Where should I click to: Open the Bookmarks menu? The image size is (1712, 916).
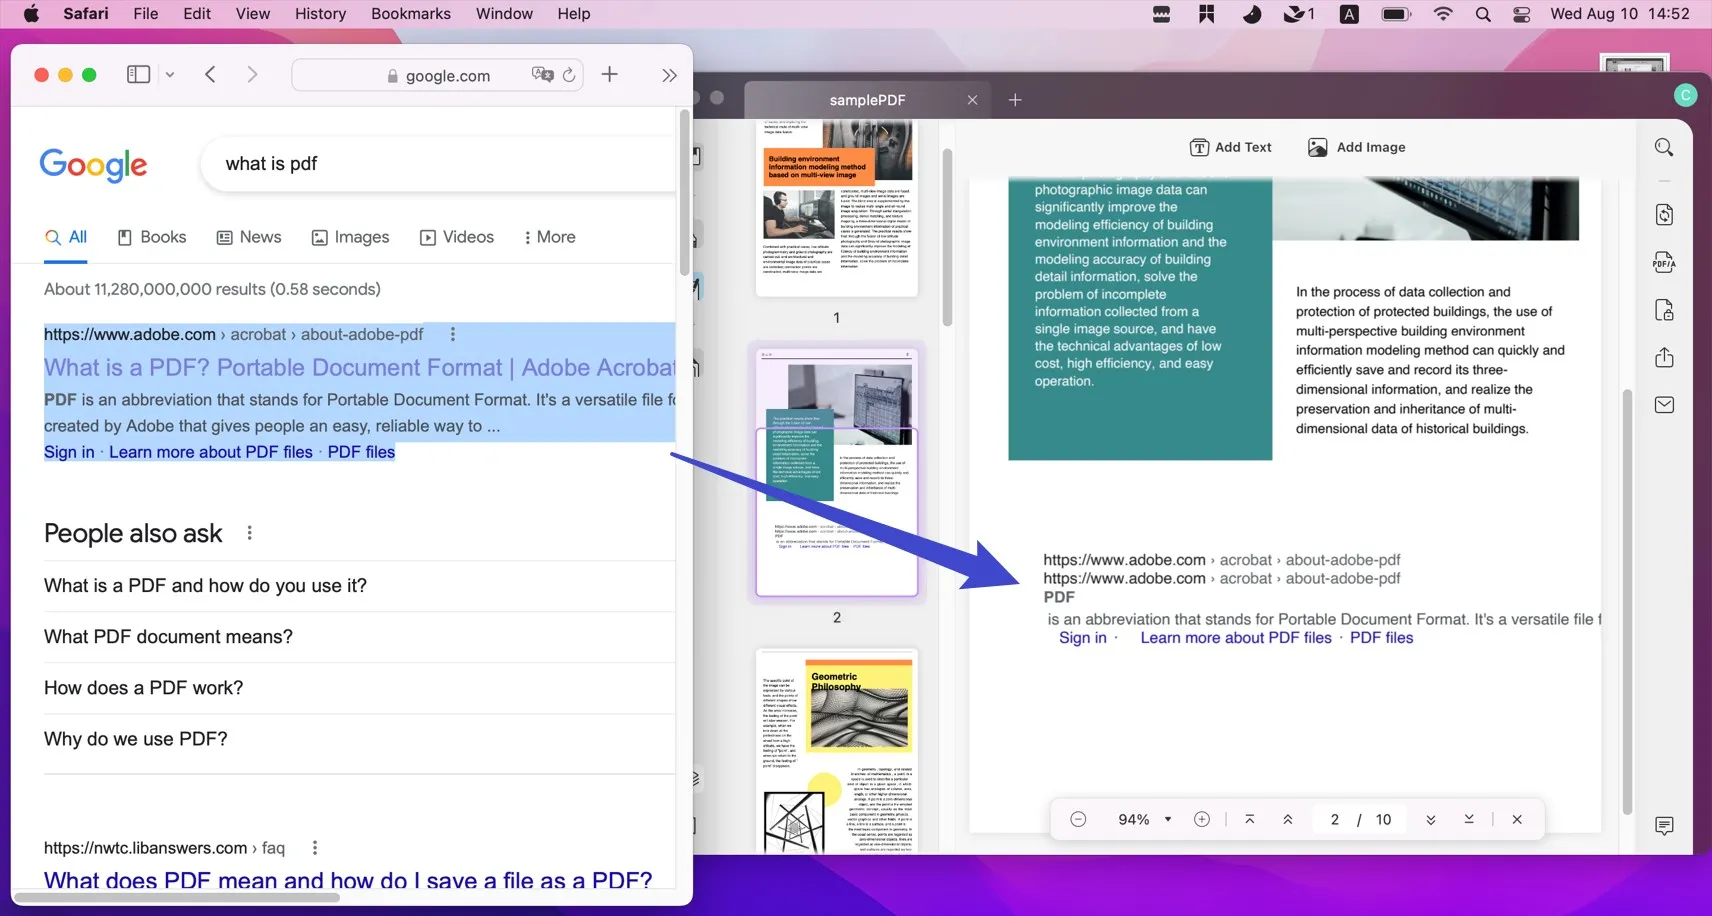[x=411, y=14]
